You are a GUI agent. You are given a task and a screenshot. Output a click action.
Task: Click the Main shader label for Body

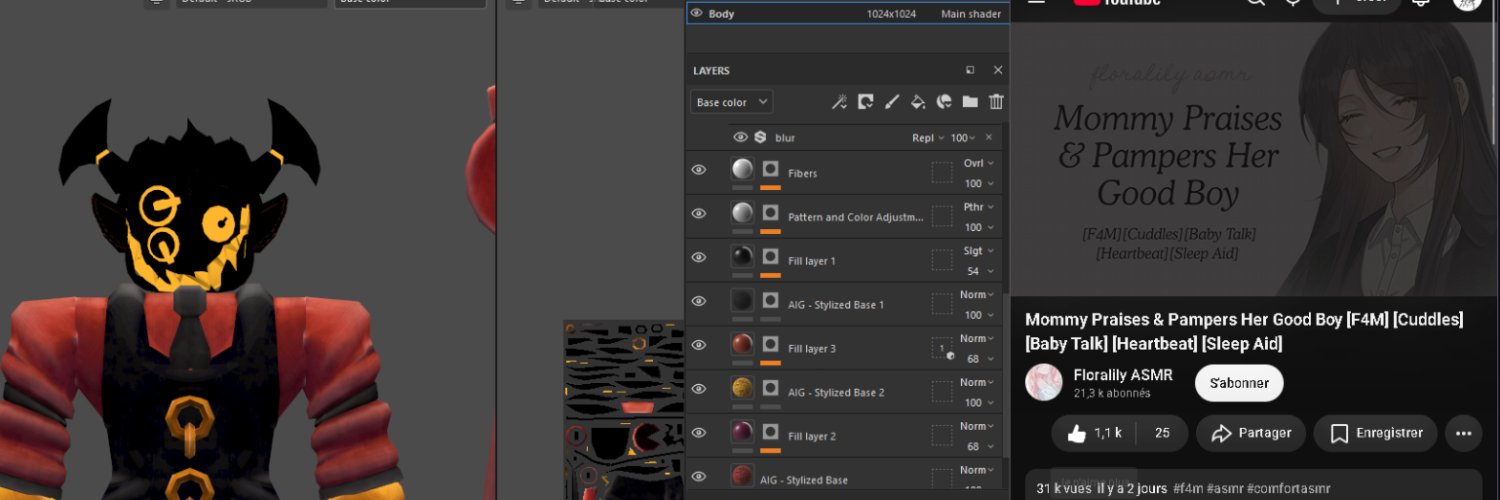tap(971, 14)
